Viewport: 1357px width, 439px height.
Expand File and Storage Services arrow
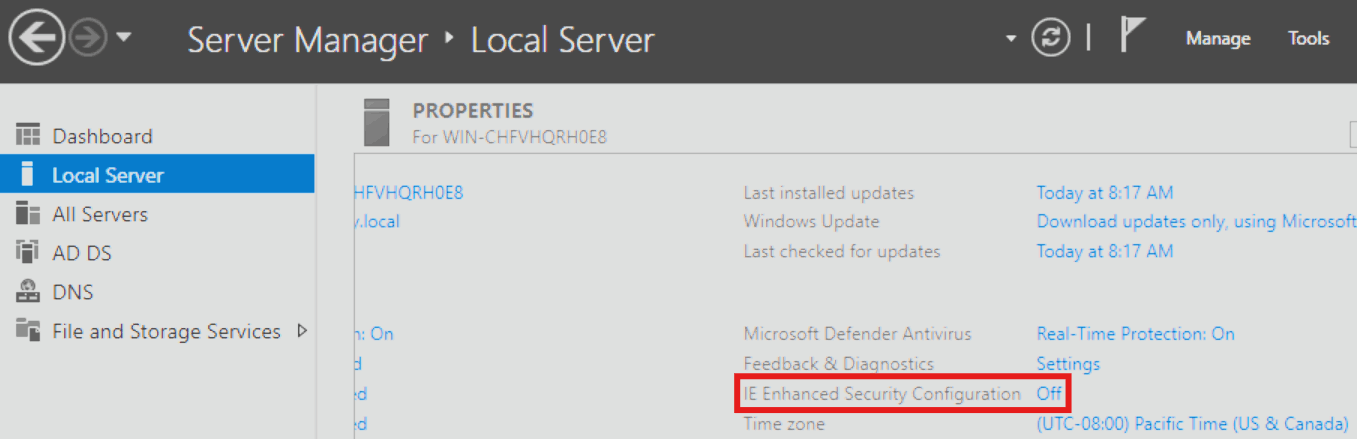302,331
